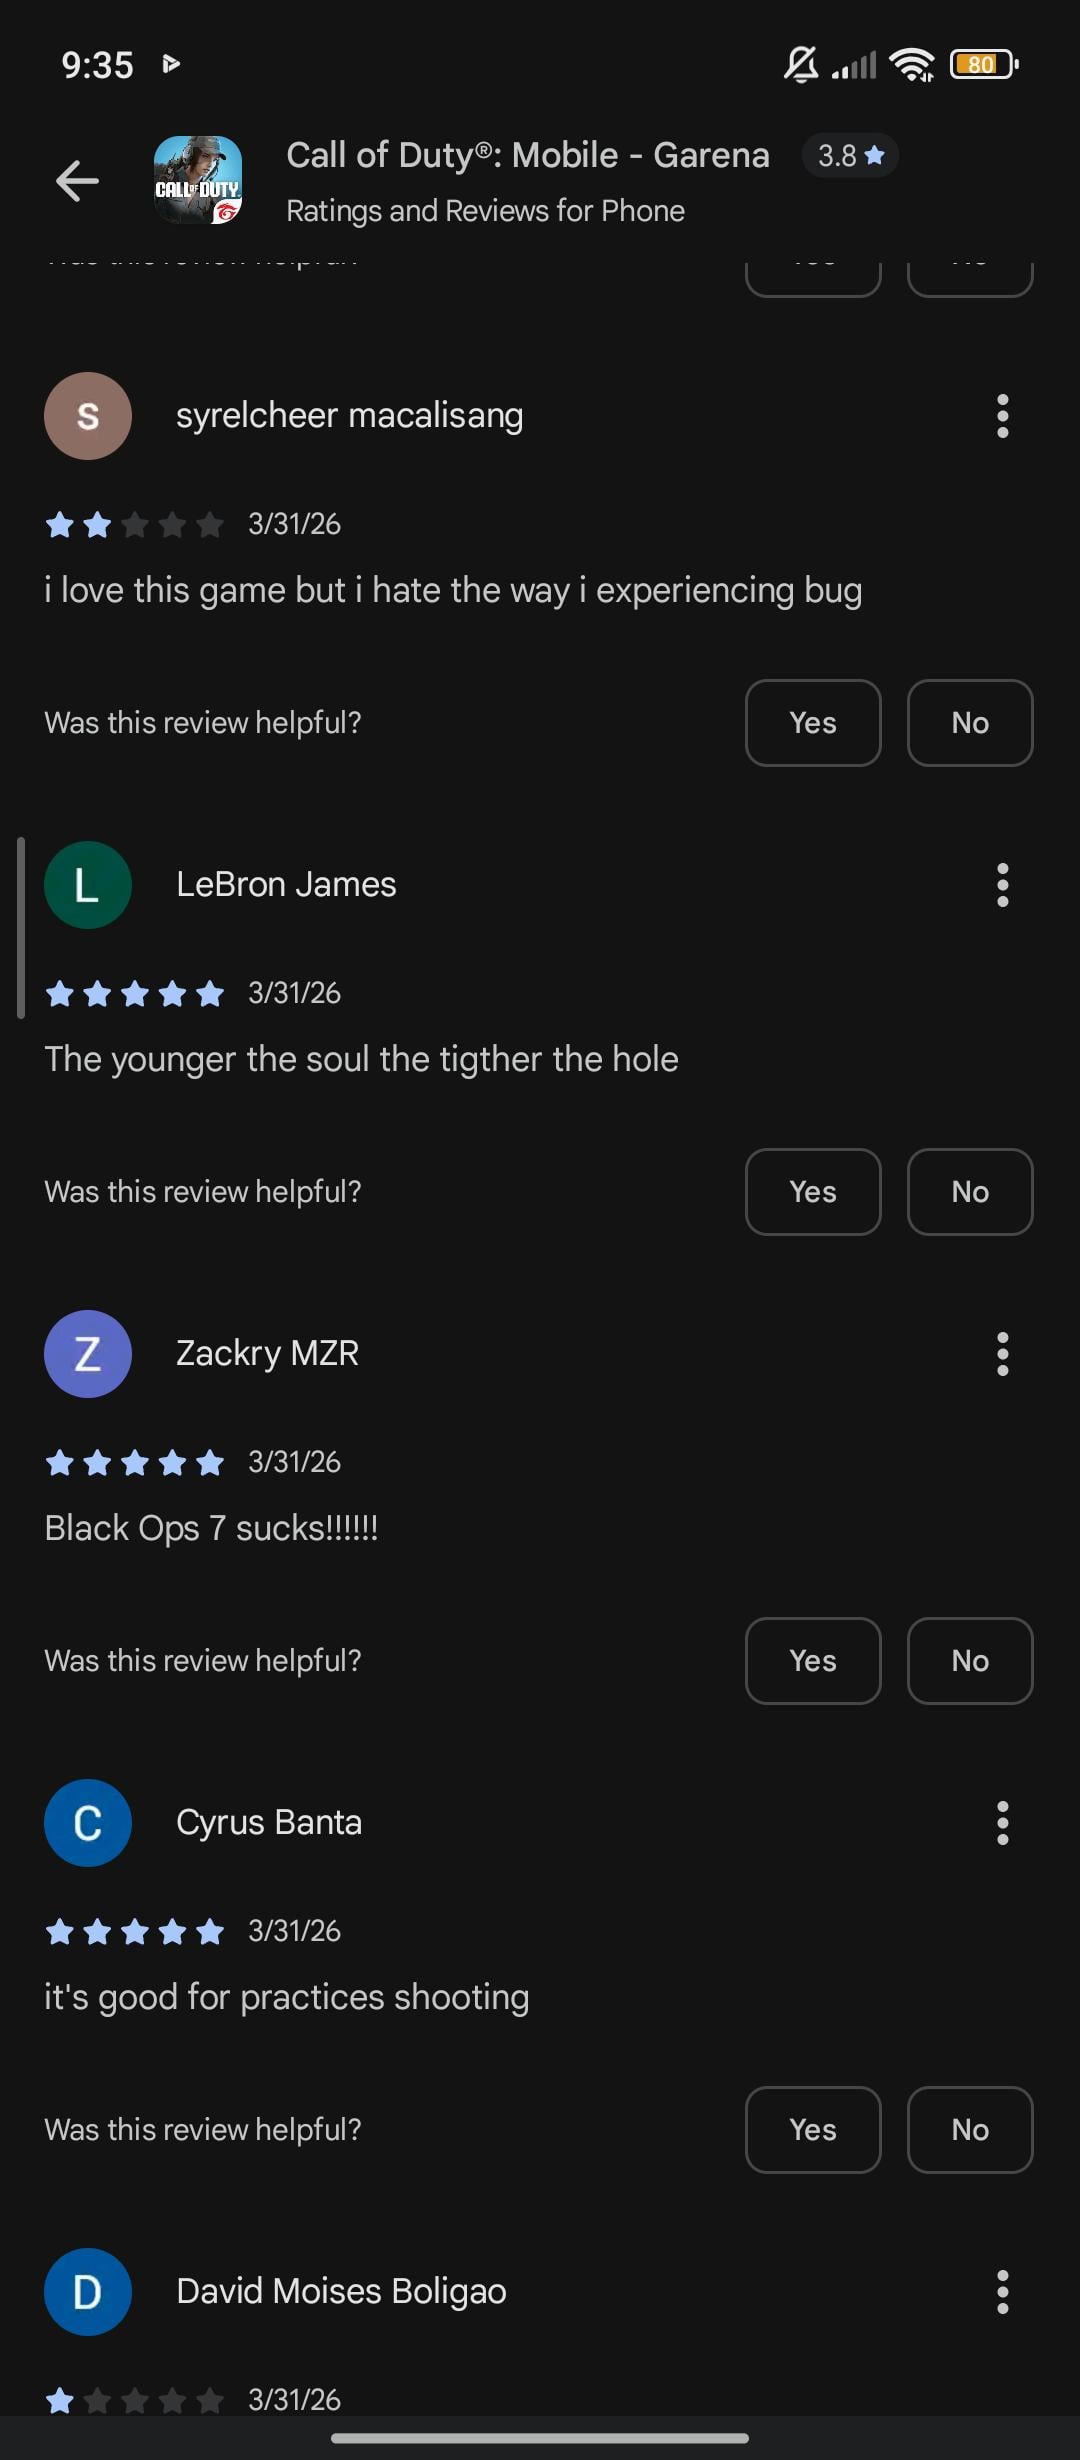Choose No for Zackry MZR's review
1080x2460 pixels.
point(970,1661)
